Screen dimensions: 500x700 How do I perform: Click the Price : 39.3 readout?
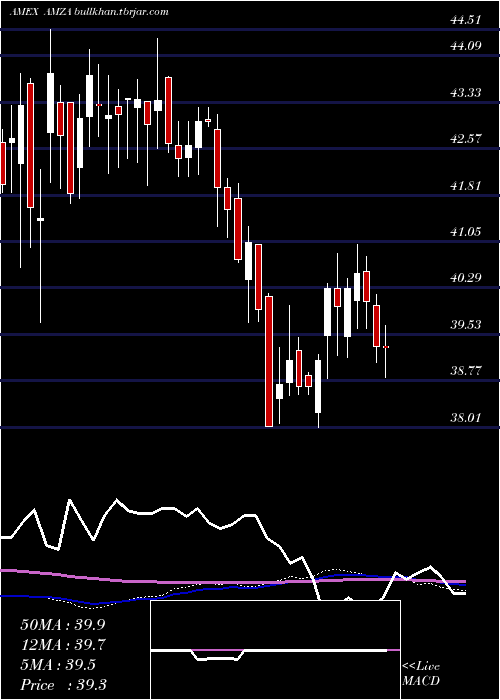[x=63, y=685]
